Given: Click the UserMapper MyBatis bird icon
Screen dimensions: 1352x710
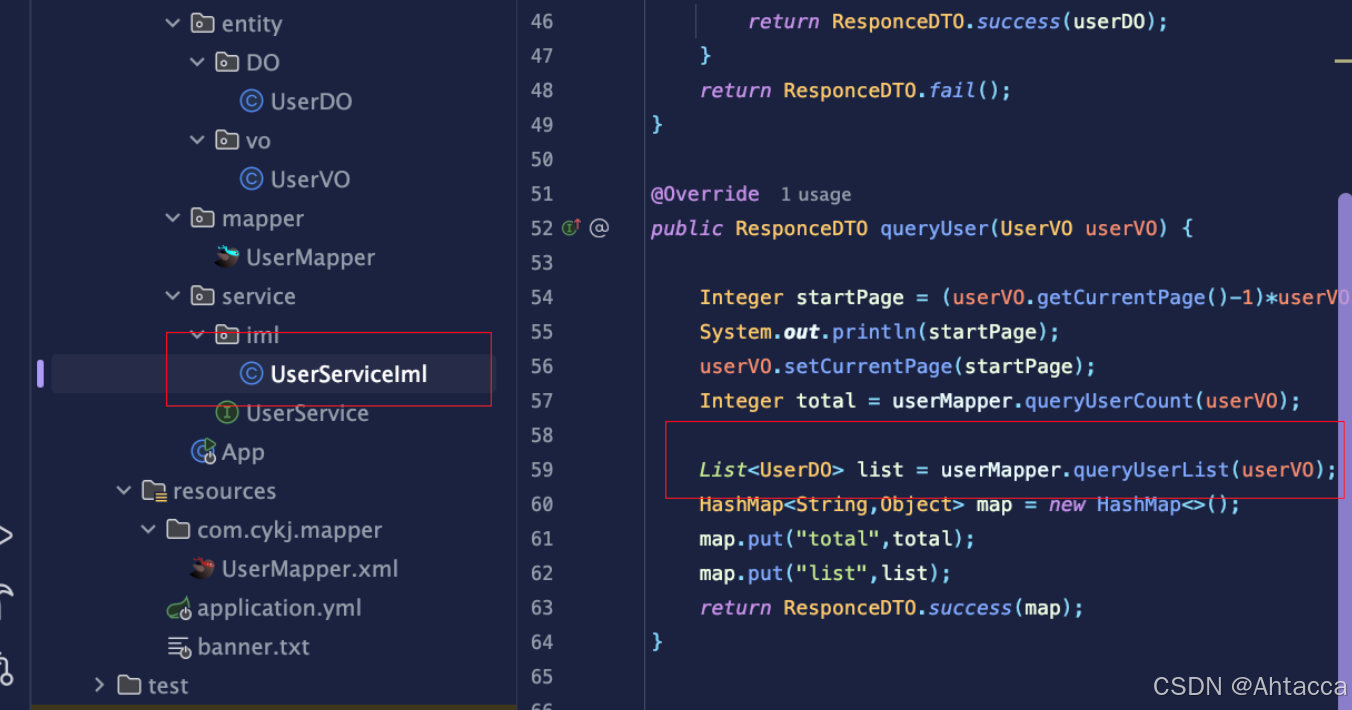Looking at the screenshot, I should pyautogui.click(x=228, y=257).
